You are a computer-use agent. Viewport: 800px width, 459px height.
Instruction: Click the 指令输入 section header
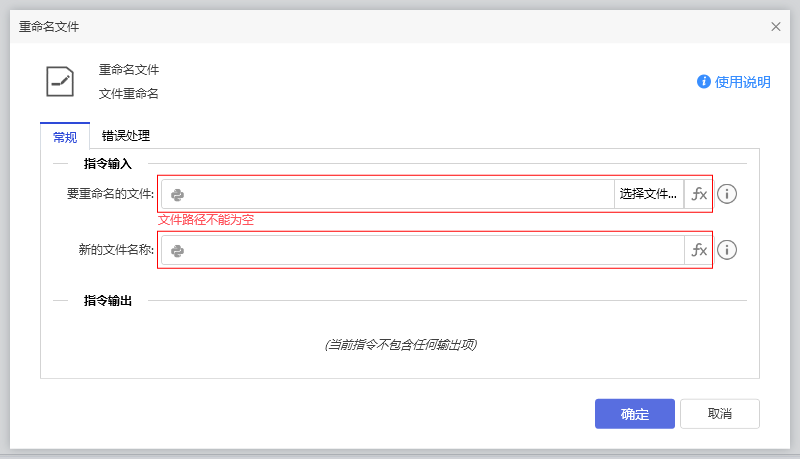point(108,163)
